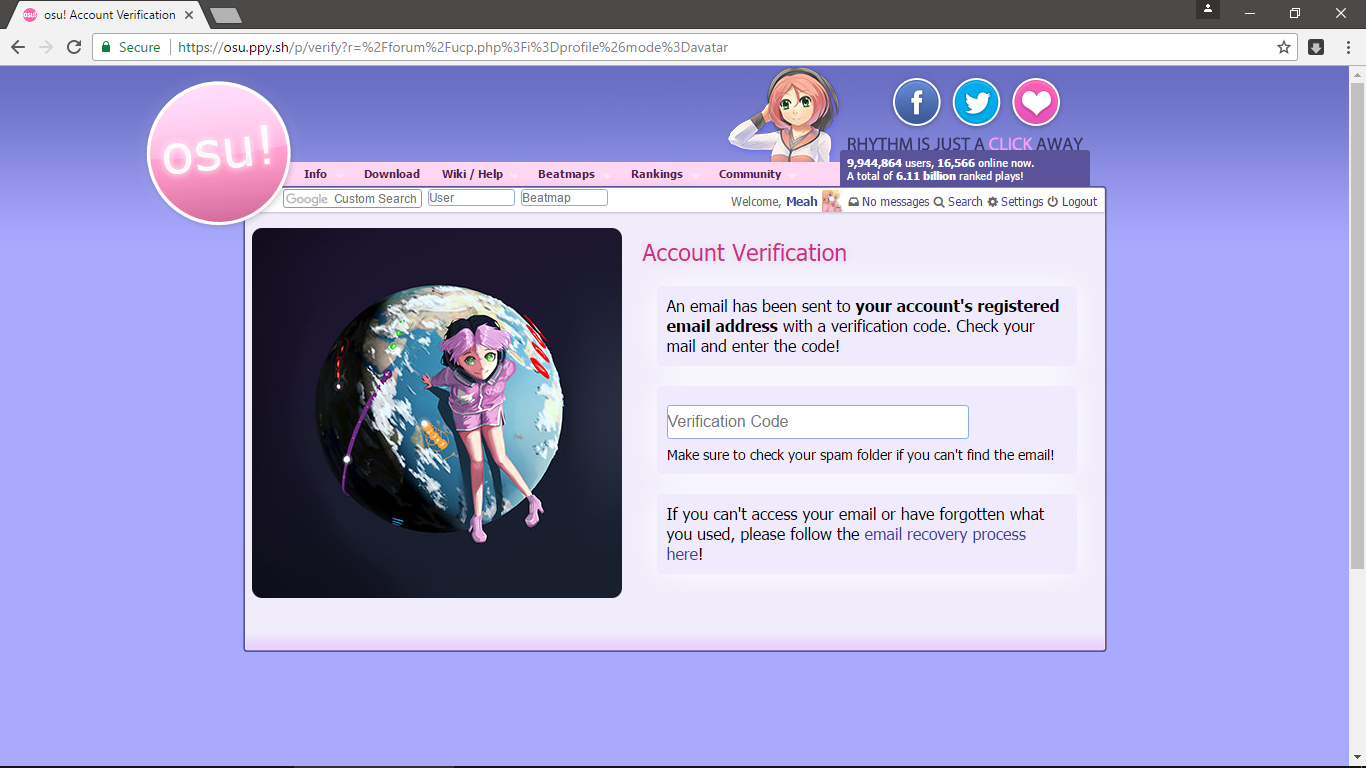Screen dimensions: 1366x768
Task: Reload the page with refresh icon
Action: [74, 47]
